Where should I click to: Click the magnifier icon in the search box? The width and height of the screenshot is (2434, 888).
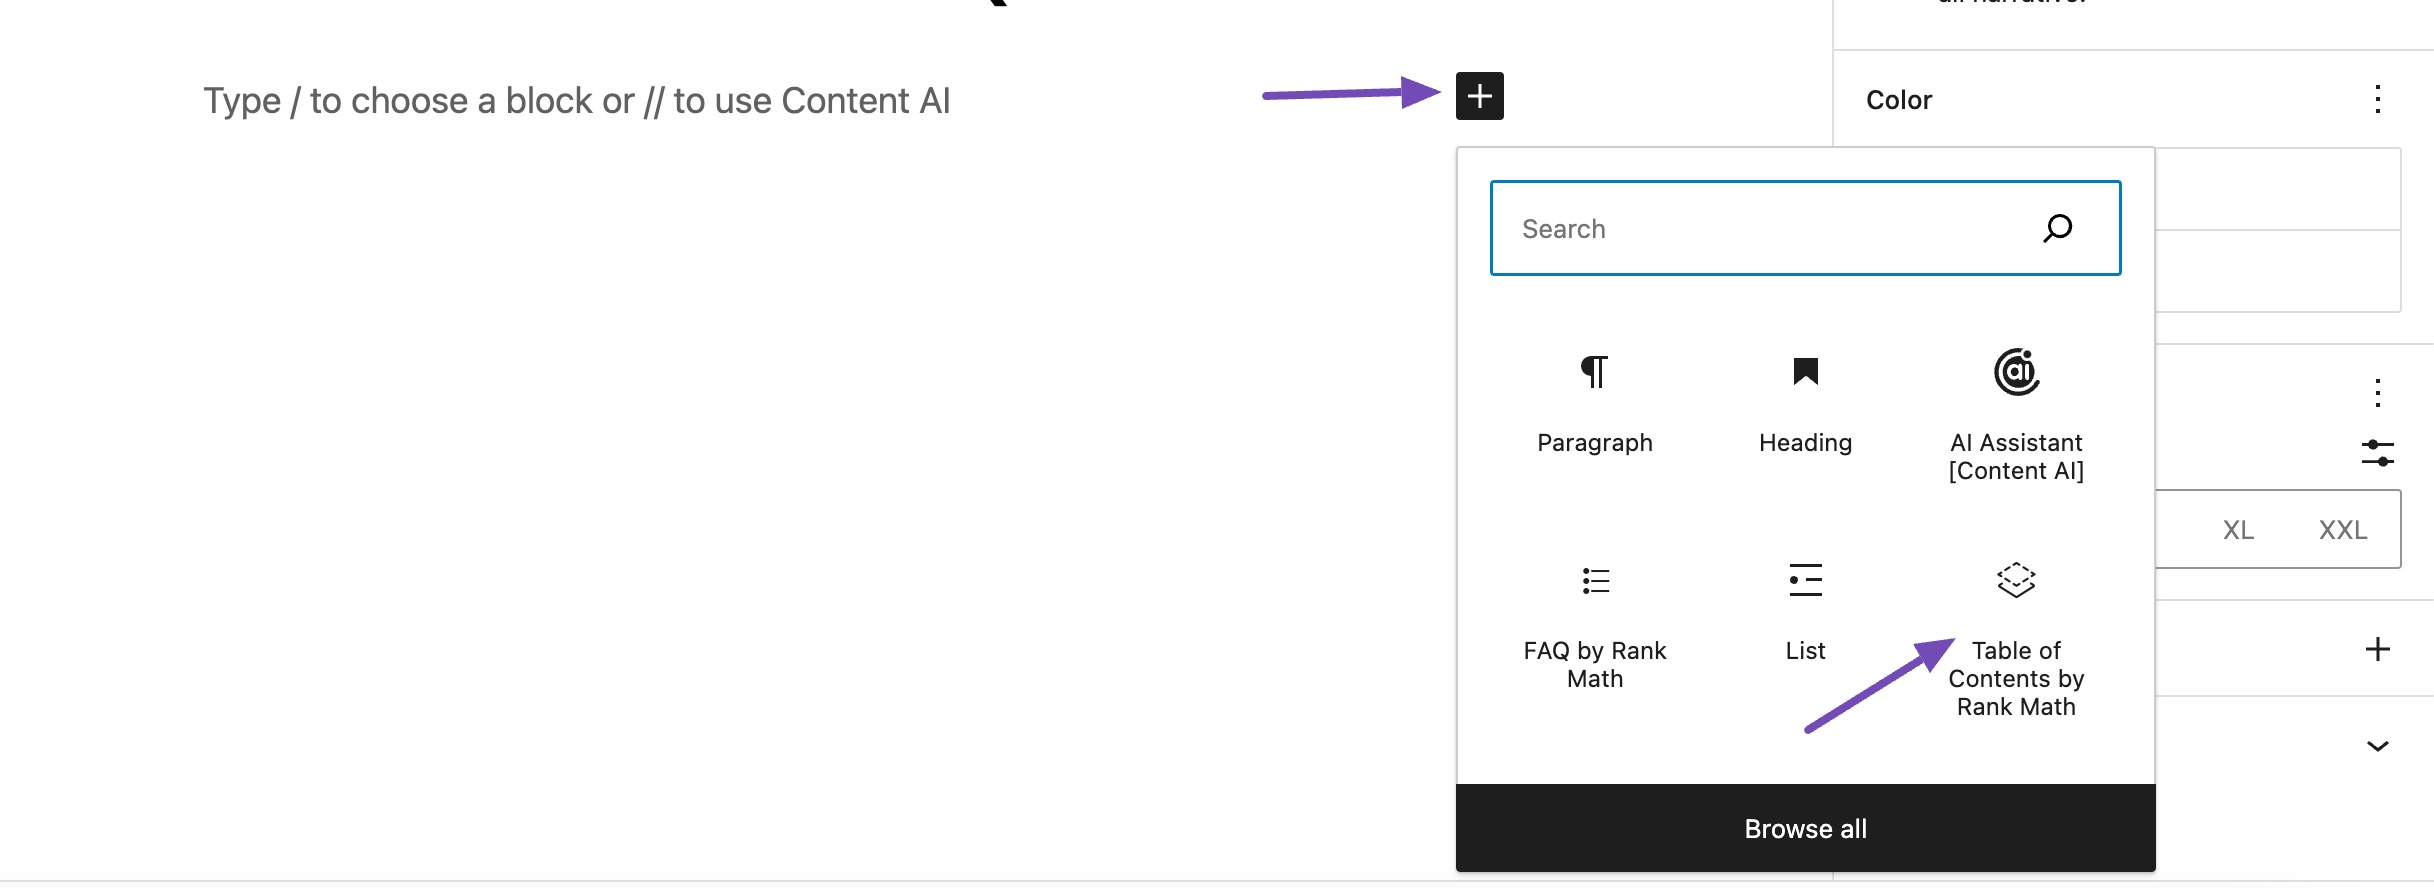coord(2058,228)
